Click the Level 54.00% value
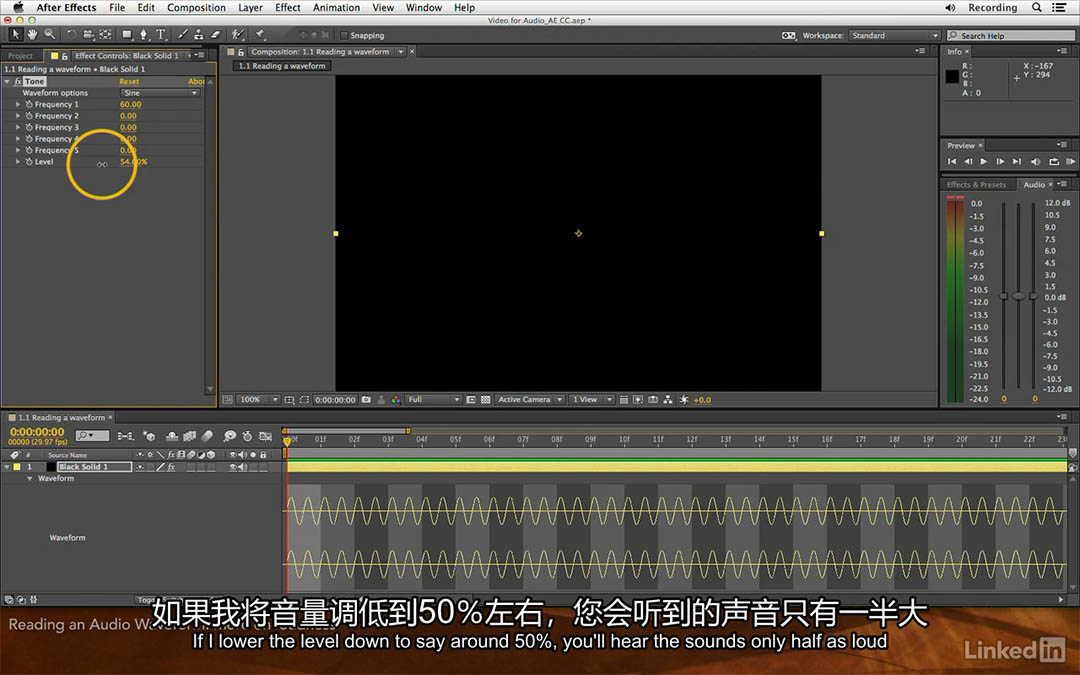Screen dimensions: 1080x675 [134, 162]
